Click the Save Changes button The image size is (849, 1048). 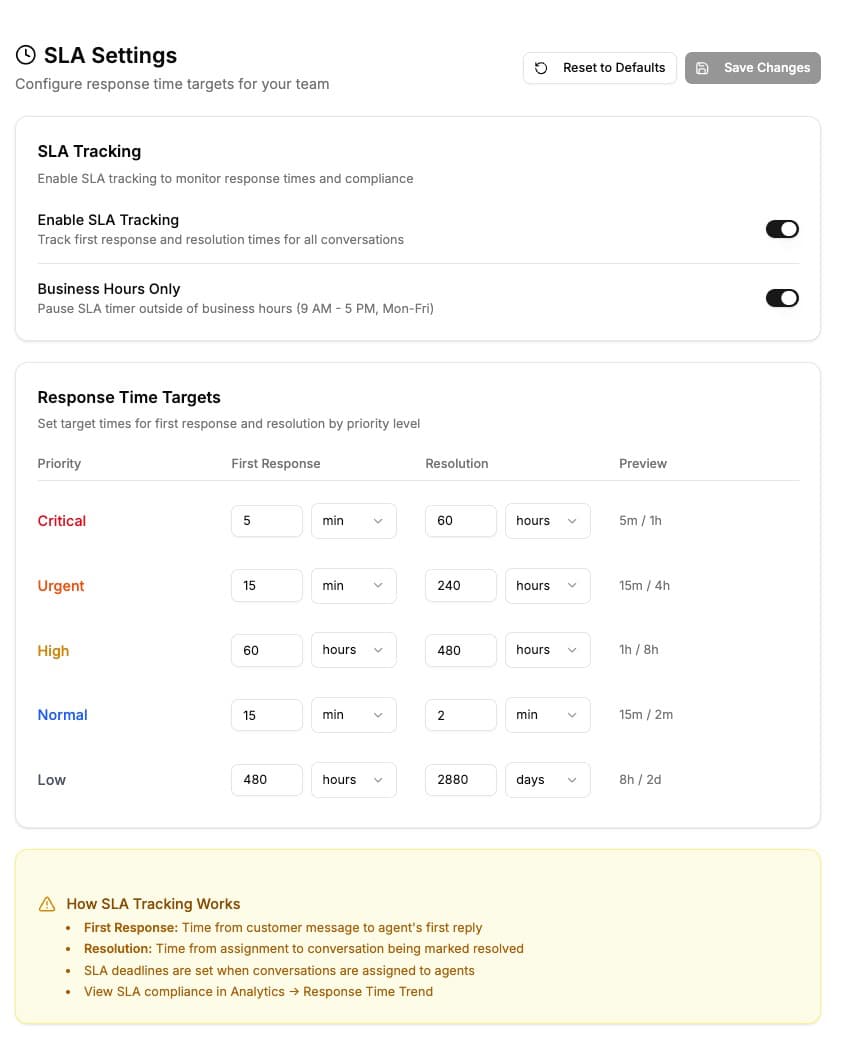click(753, 68)
